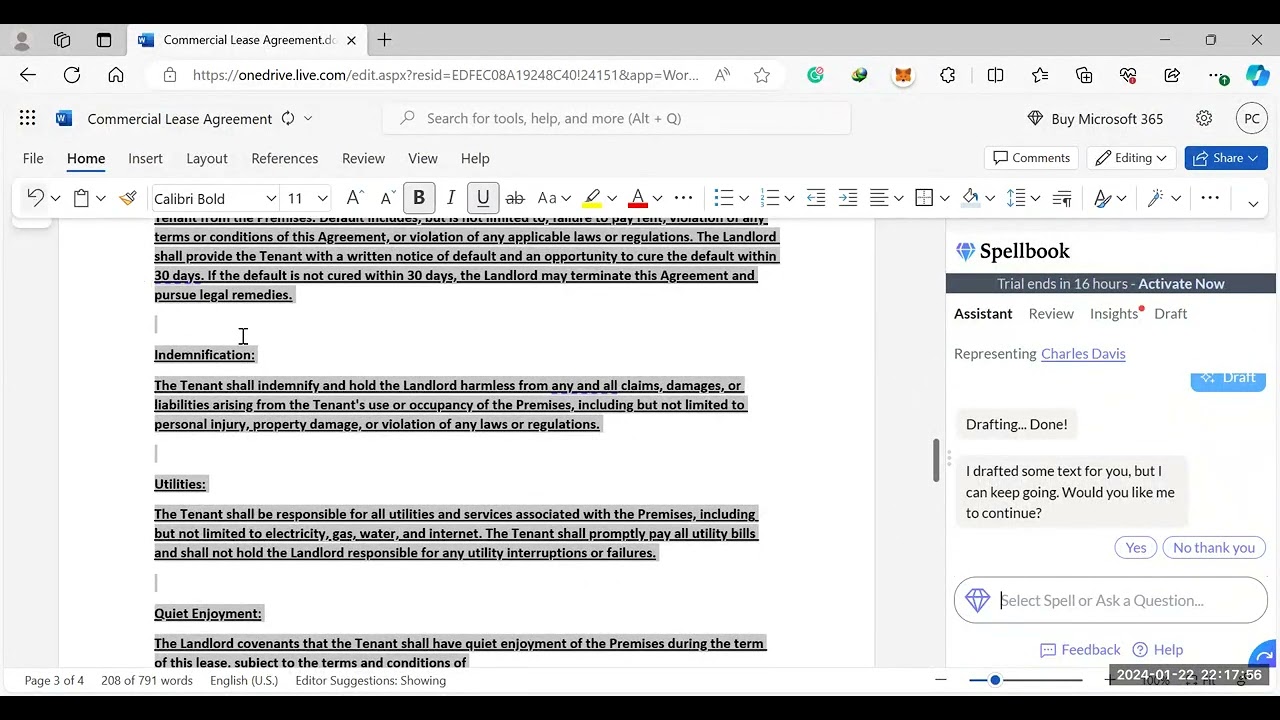Decrease paragraph indent
This screenshot has width=1280, height=720.
[816, 198]
